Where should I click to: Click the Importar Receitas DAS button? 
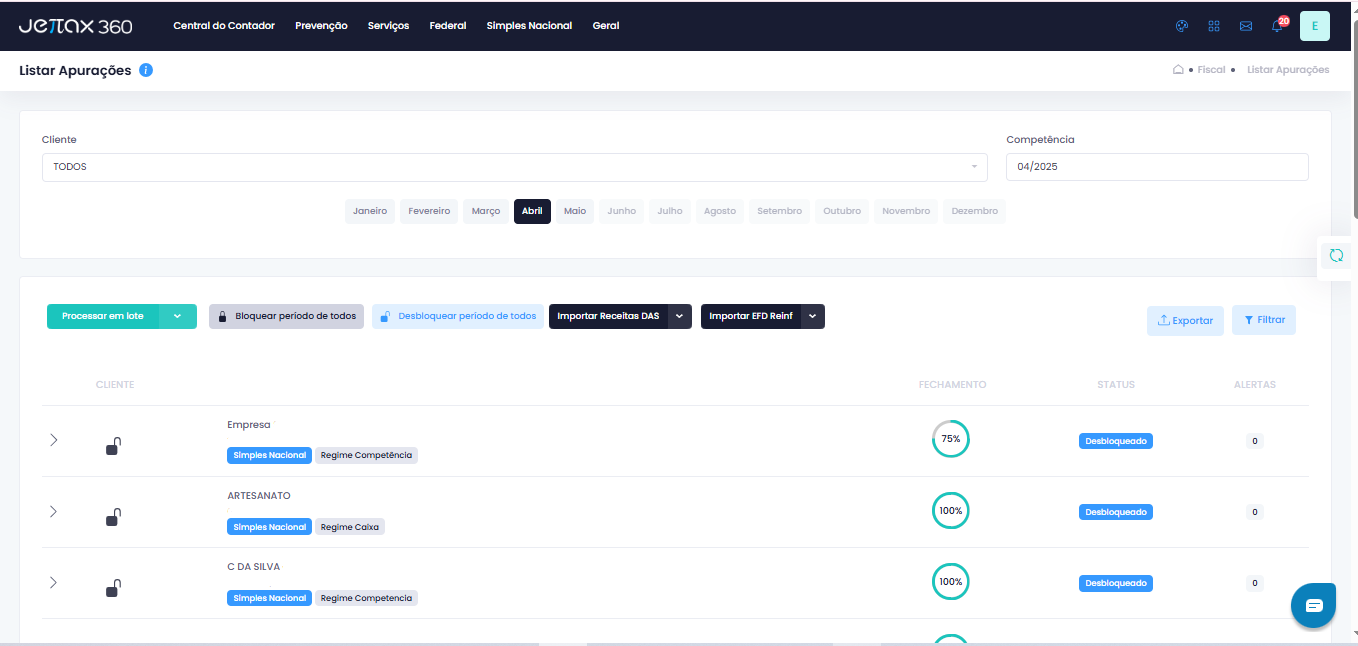tap(608, 316)
